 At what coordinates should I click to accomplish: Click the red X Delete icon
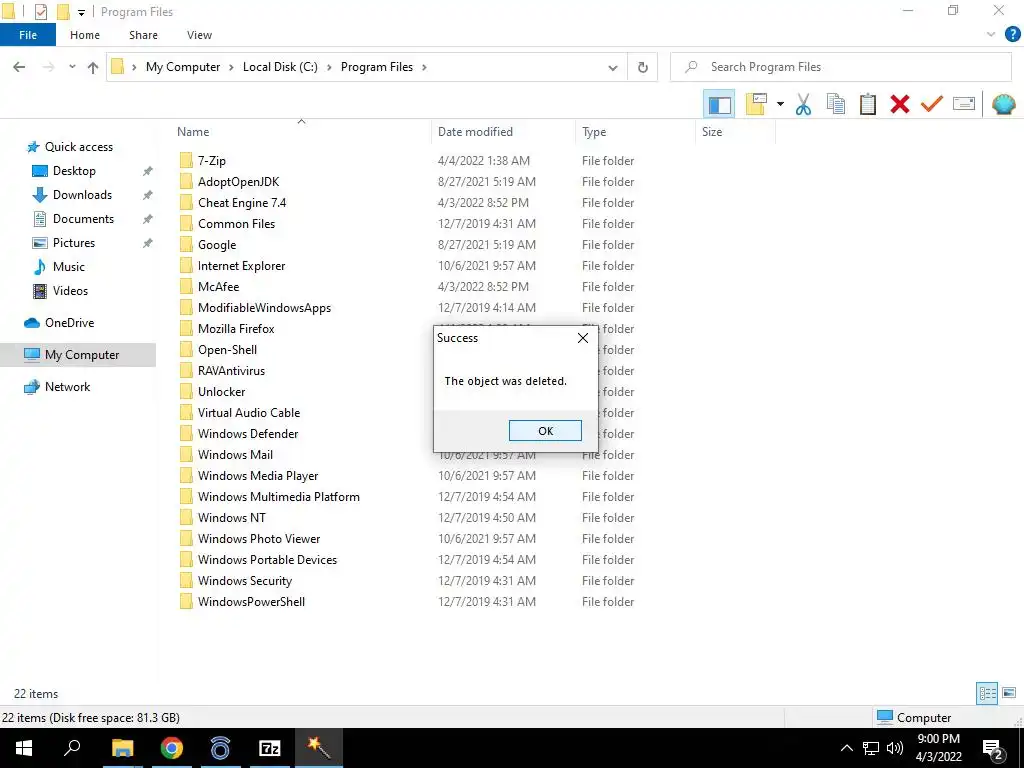tap(900, 104)
